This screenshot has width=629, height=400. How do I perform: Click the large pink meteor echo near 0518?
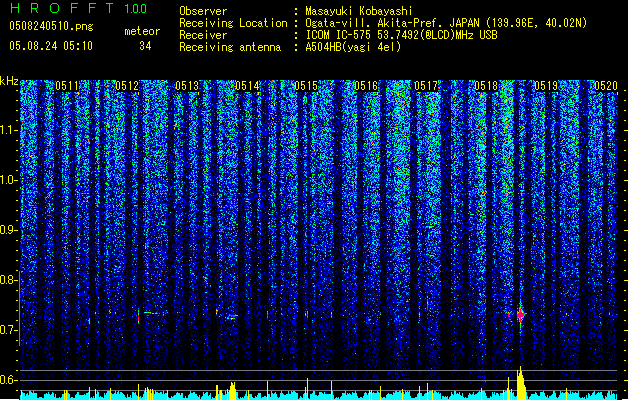pyautogui.click(x=521, y=315)
